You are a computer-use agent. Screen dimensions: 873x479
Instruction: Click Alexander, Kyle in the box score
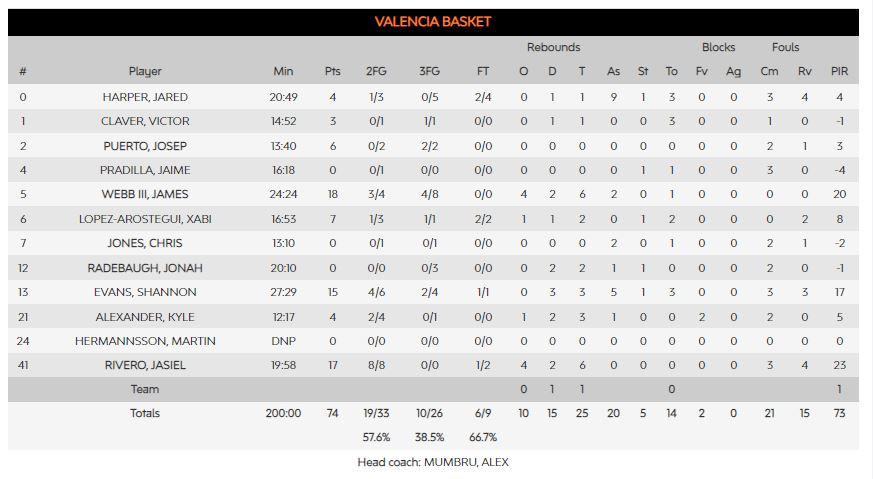tap(145, 316)
